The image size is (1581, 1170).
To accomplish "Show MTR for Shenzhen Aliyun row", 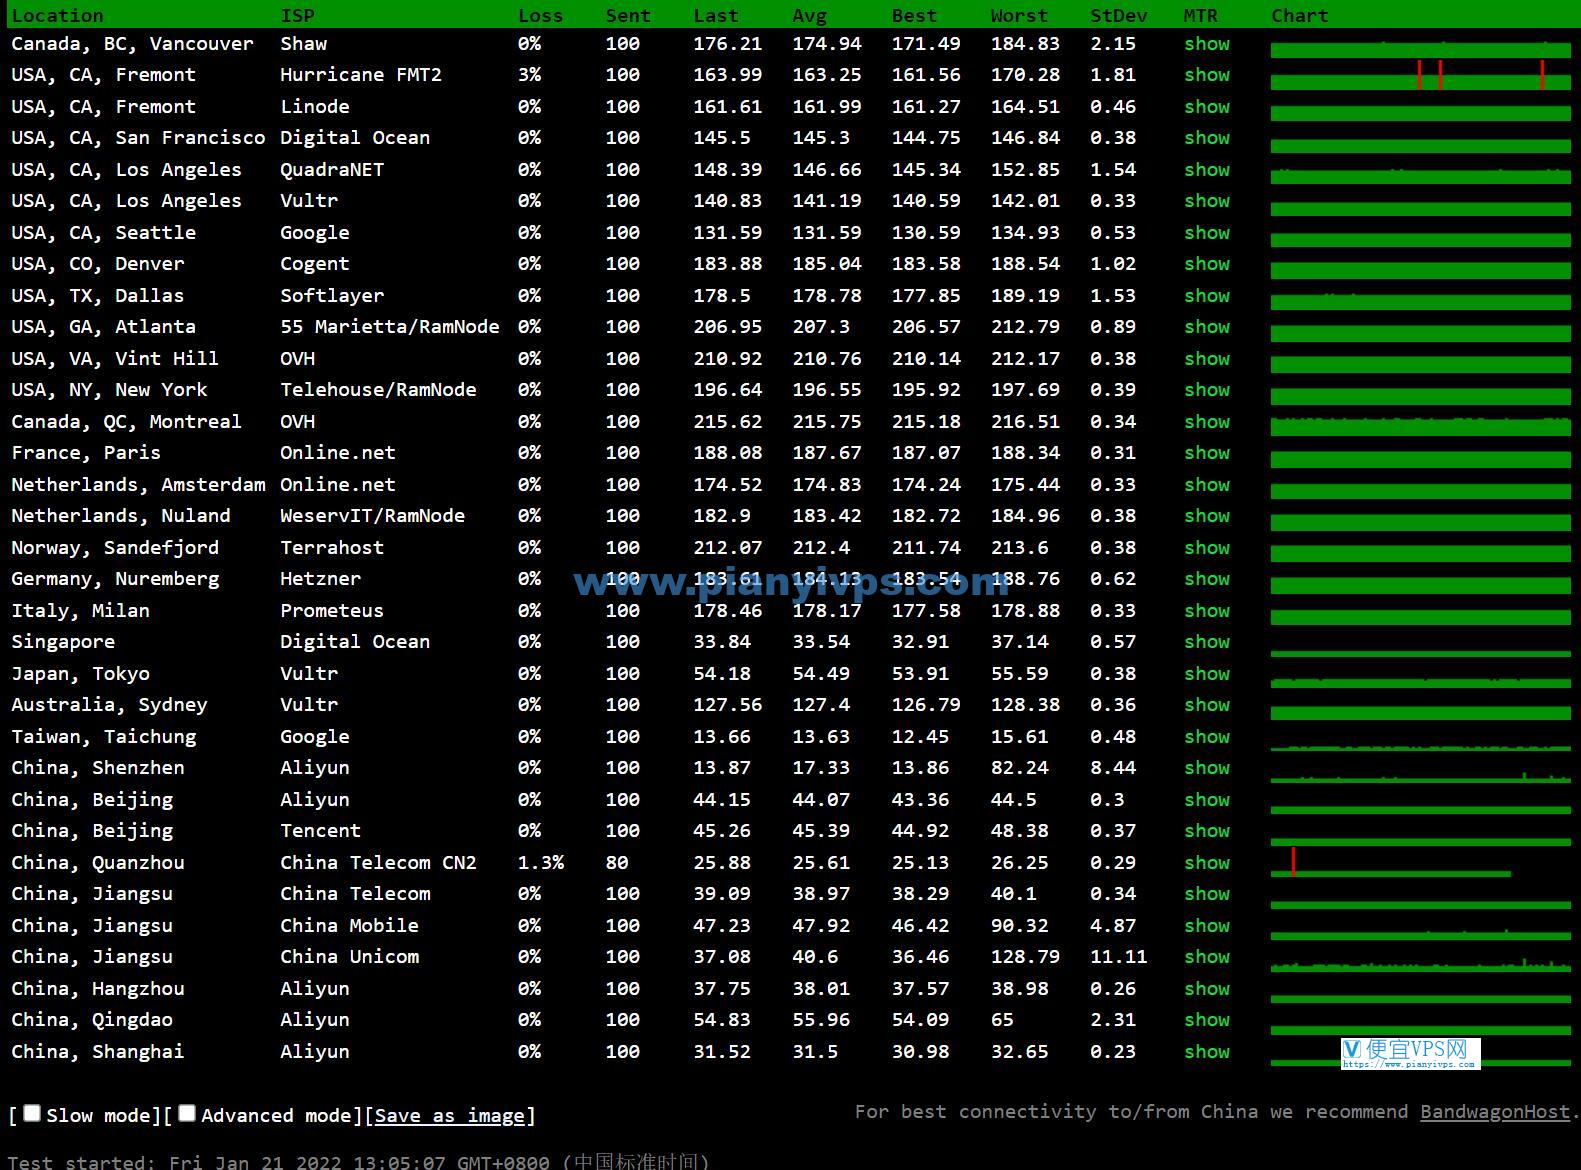I will pos(1207,768).
